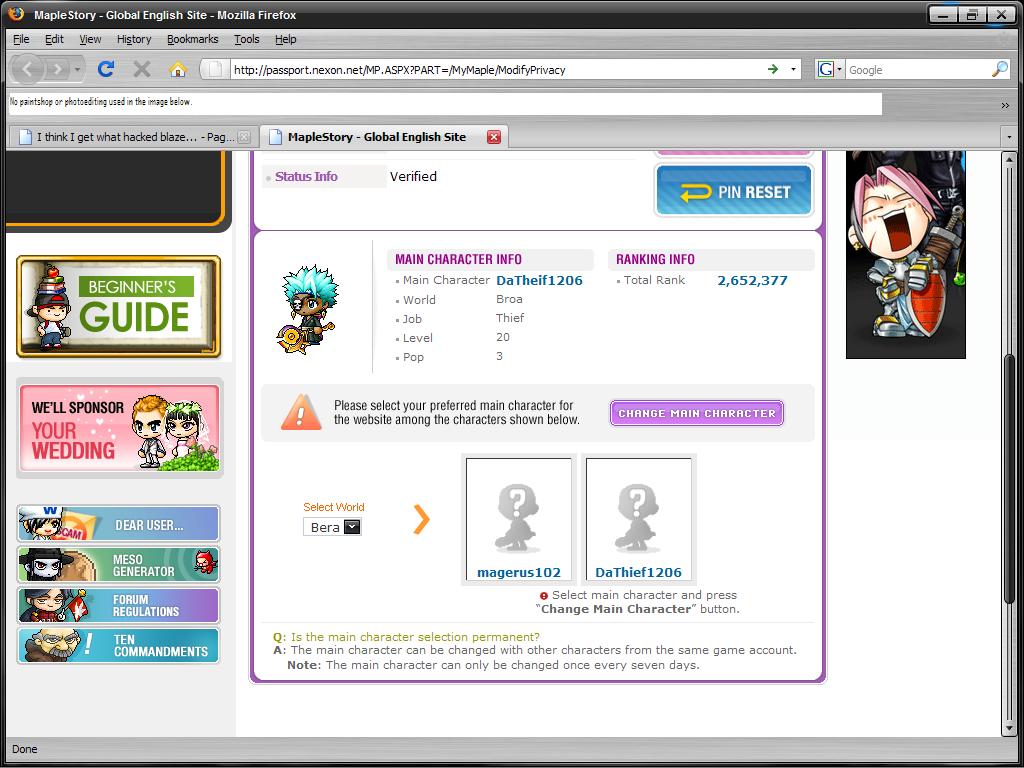Click the search magnifier icon
This screenshot has width=1024, height=768.
999,69
